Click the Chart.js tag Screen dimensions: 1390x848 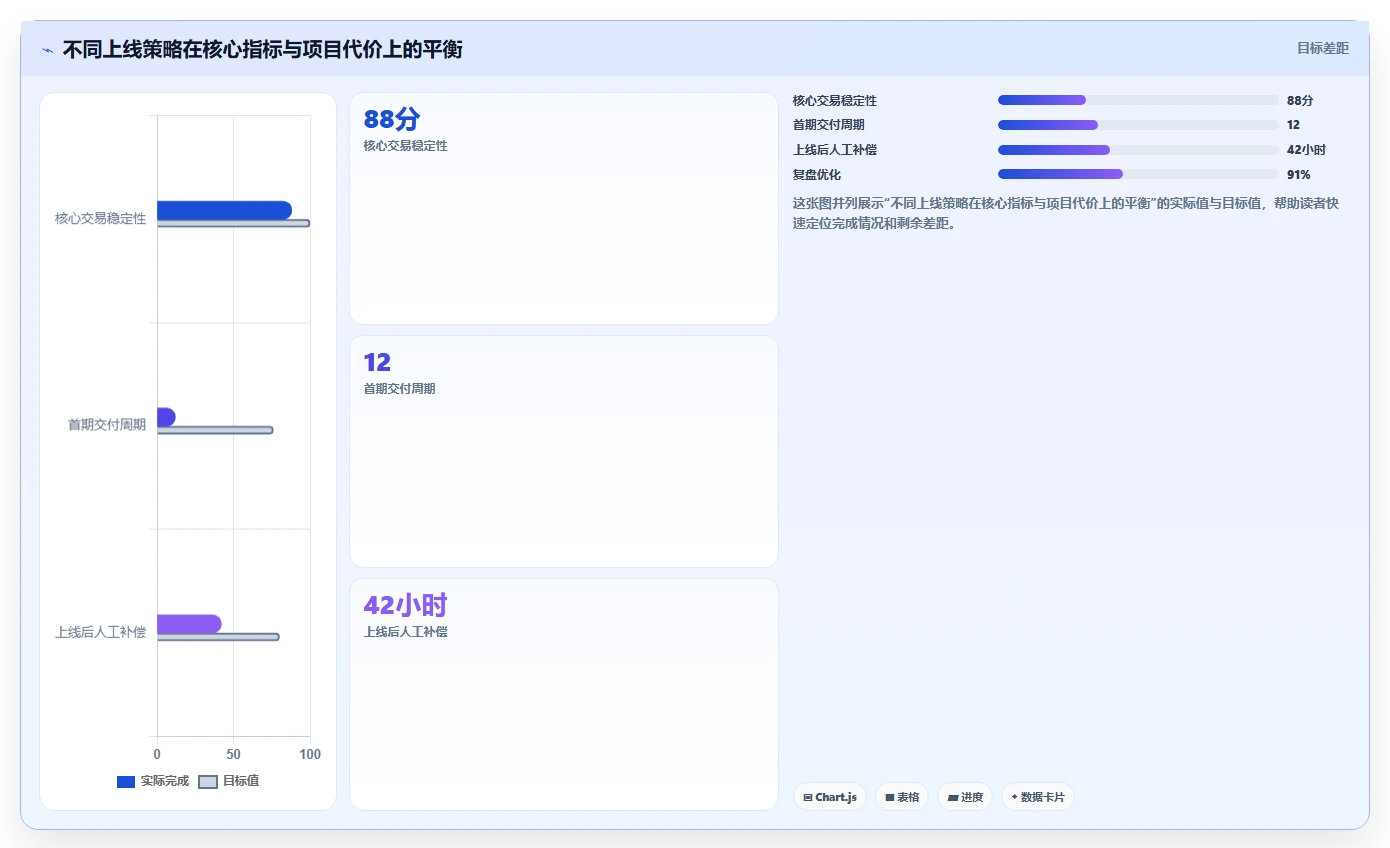click(x=830, y=797)
